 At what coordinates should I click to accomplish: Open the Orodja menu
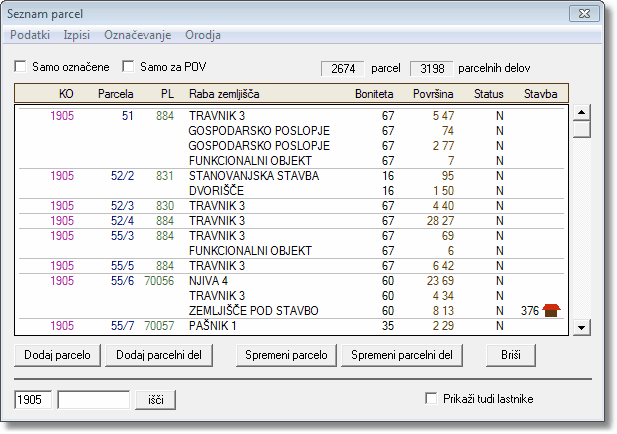pyautogui.click(x=202, y=35)
